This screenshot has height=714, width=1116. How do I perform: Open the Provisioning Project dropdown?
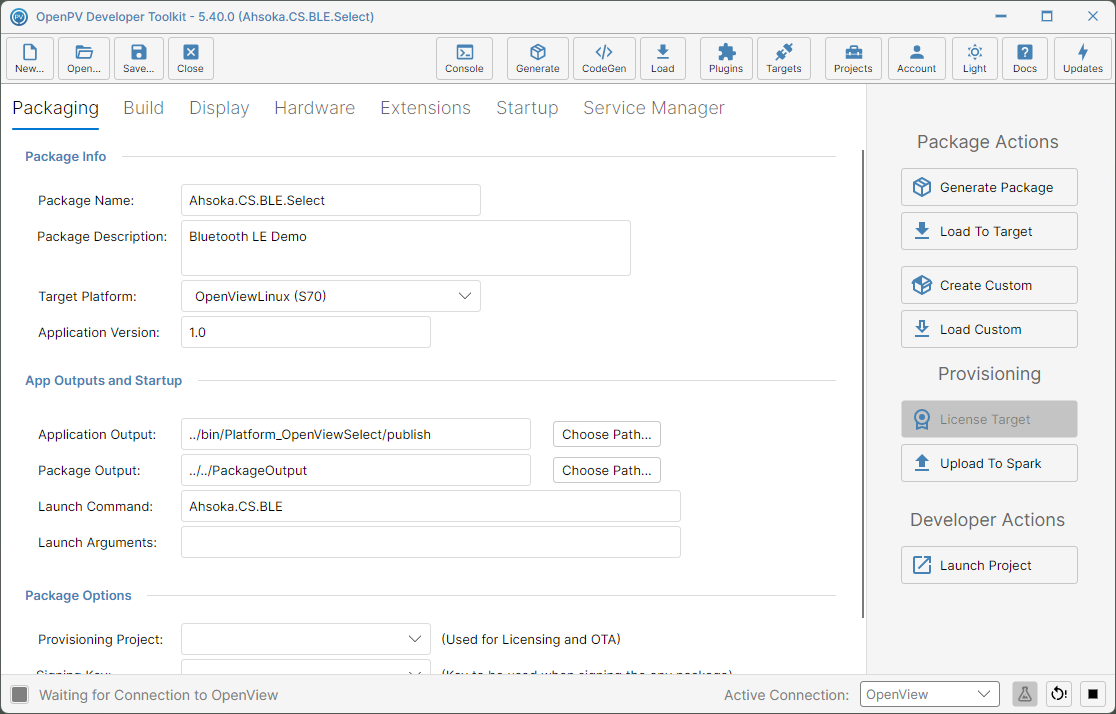click(x=306, y=639)
